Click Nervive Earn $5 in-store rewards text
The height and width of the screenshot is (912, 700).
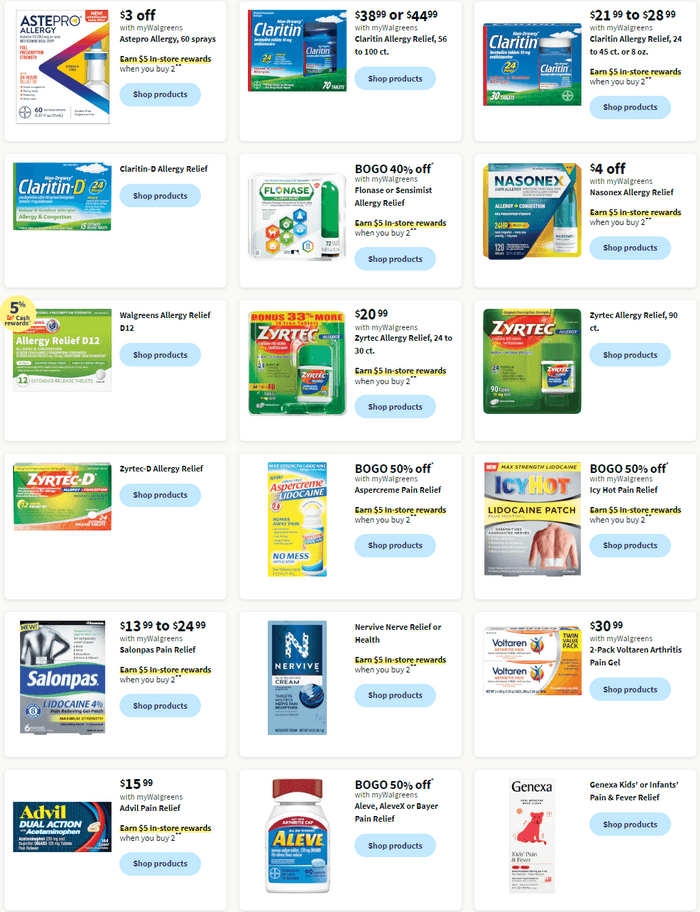pos(400,660)
